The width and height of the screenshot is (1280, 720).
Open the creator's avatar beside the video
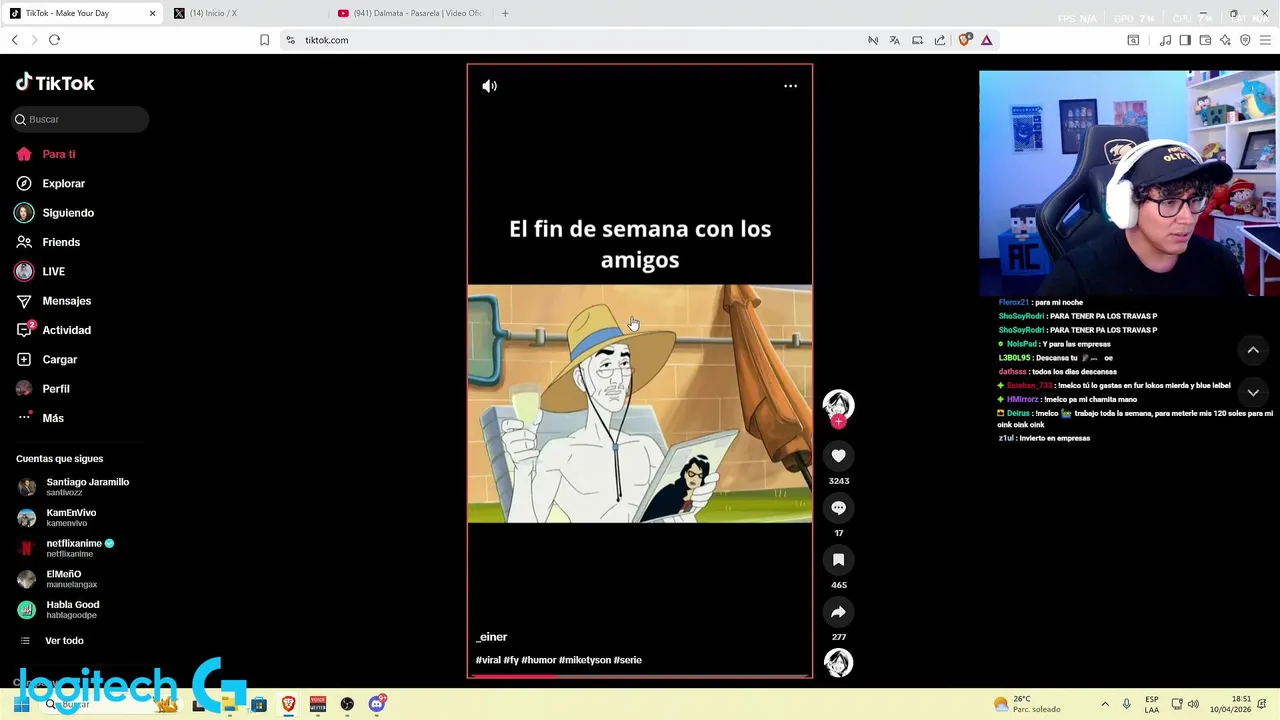coord(838,404)
